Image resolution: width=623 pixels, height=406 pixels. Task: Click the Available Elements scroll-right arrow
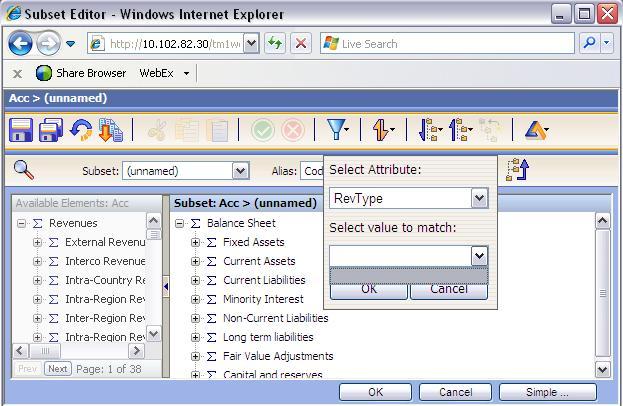pos(136,350)
